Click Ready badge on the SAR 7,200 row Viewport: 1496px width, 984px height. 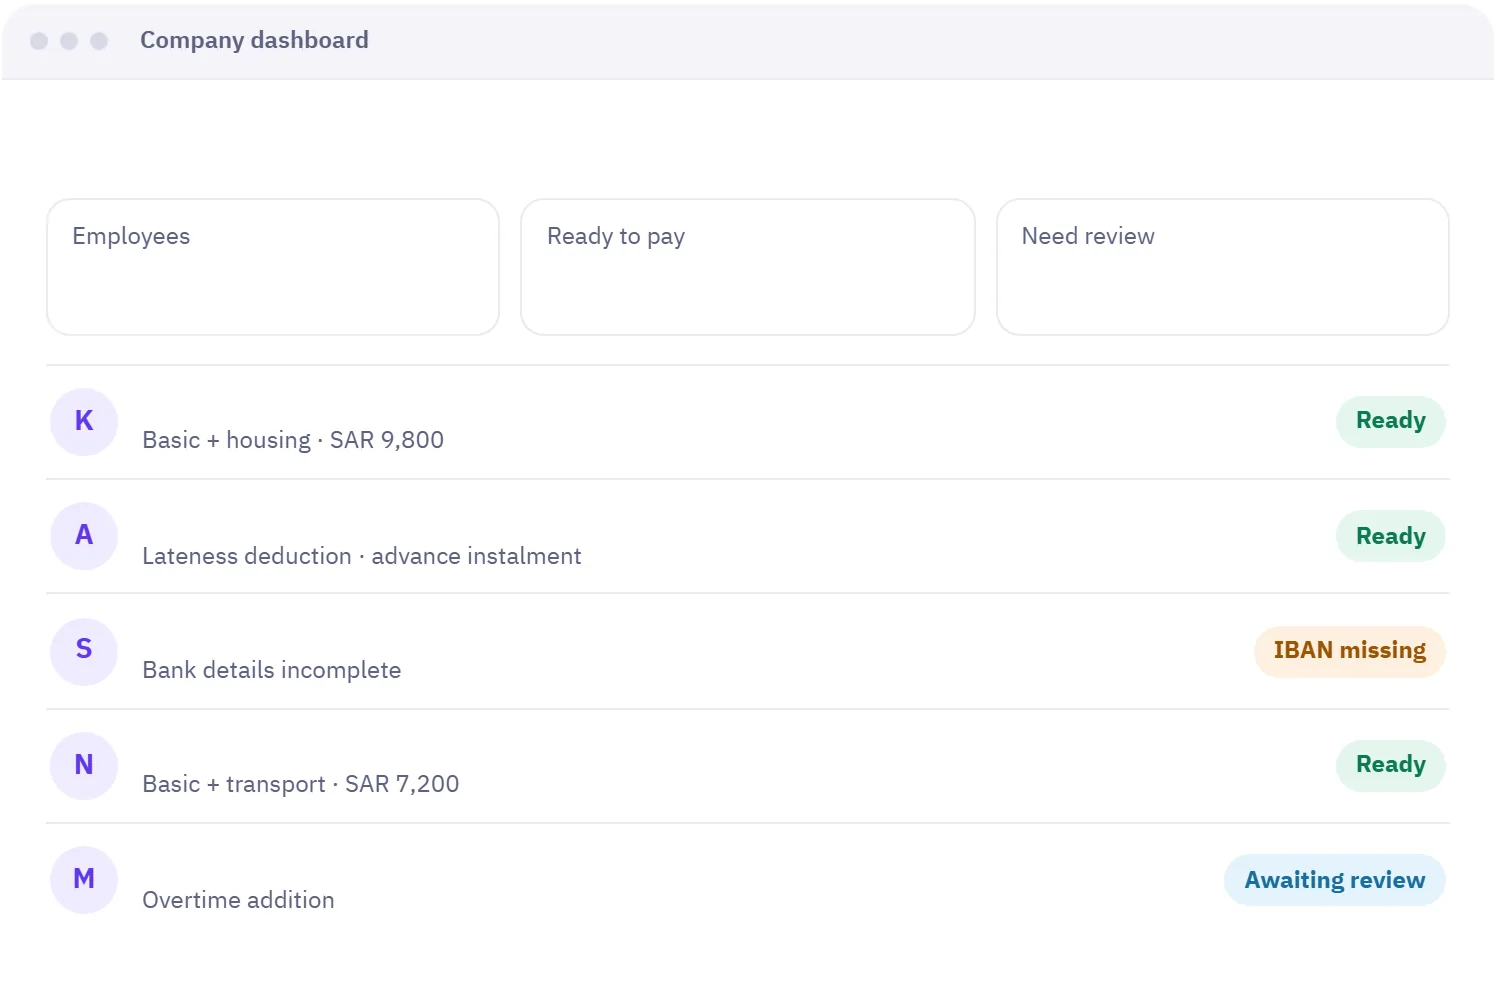coord(1390,765)
